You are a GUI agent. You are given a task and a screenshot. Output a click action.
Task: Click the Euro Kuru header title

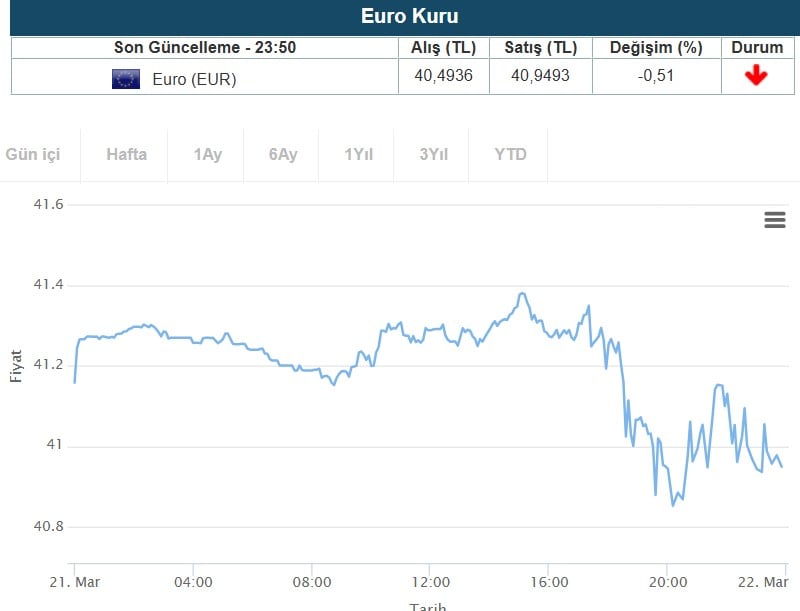click(409, 17)
